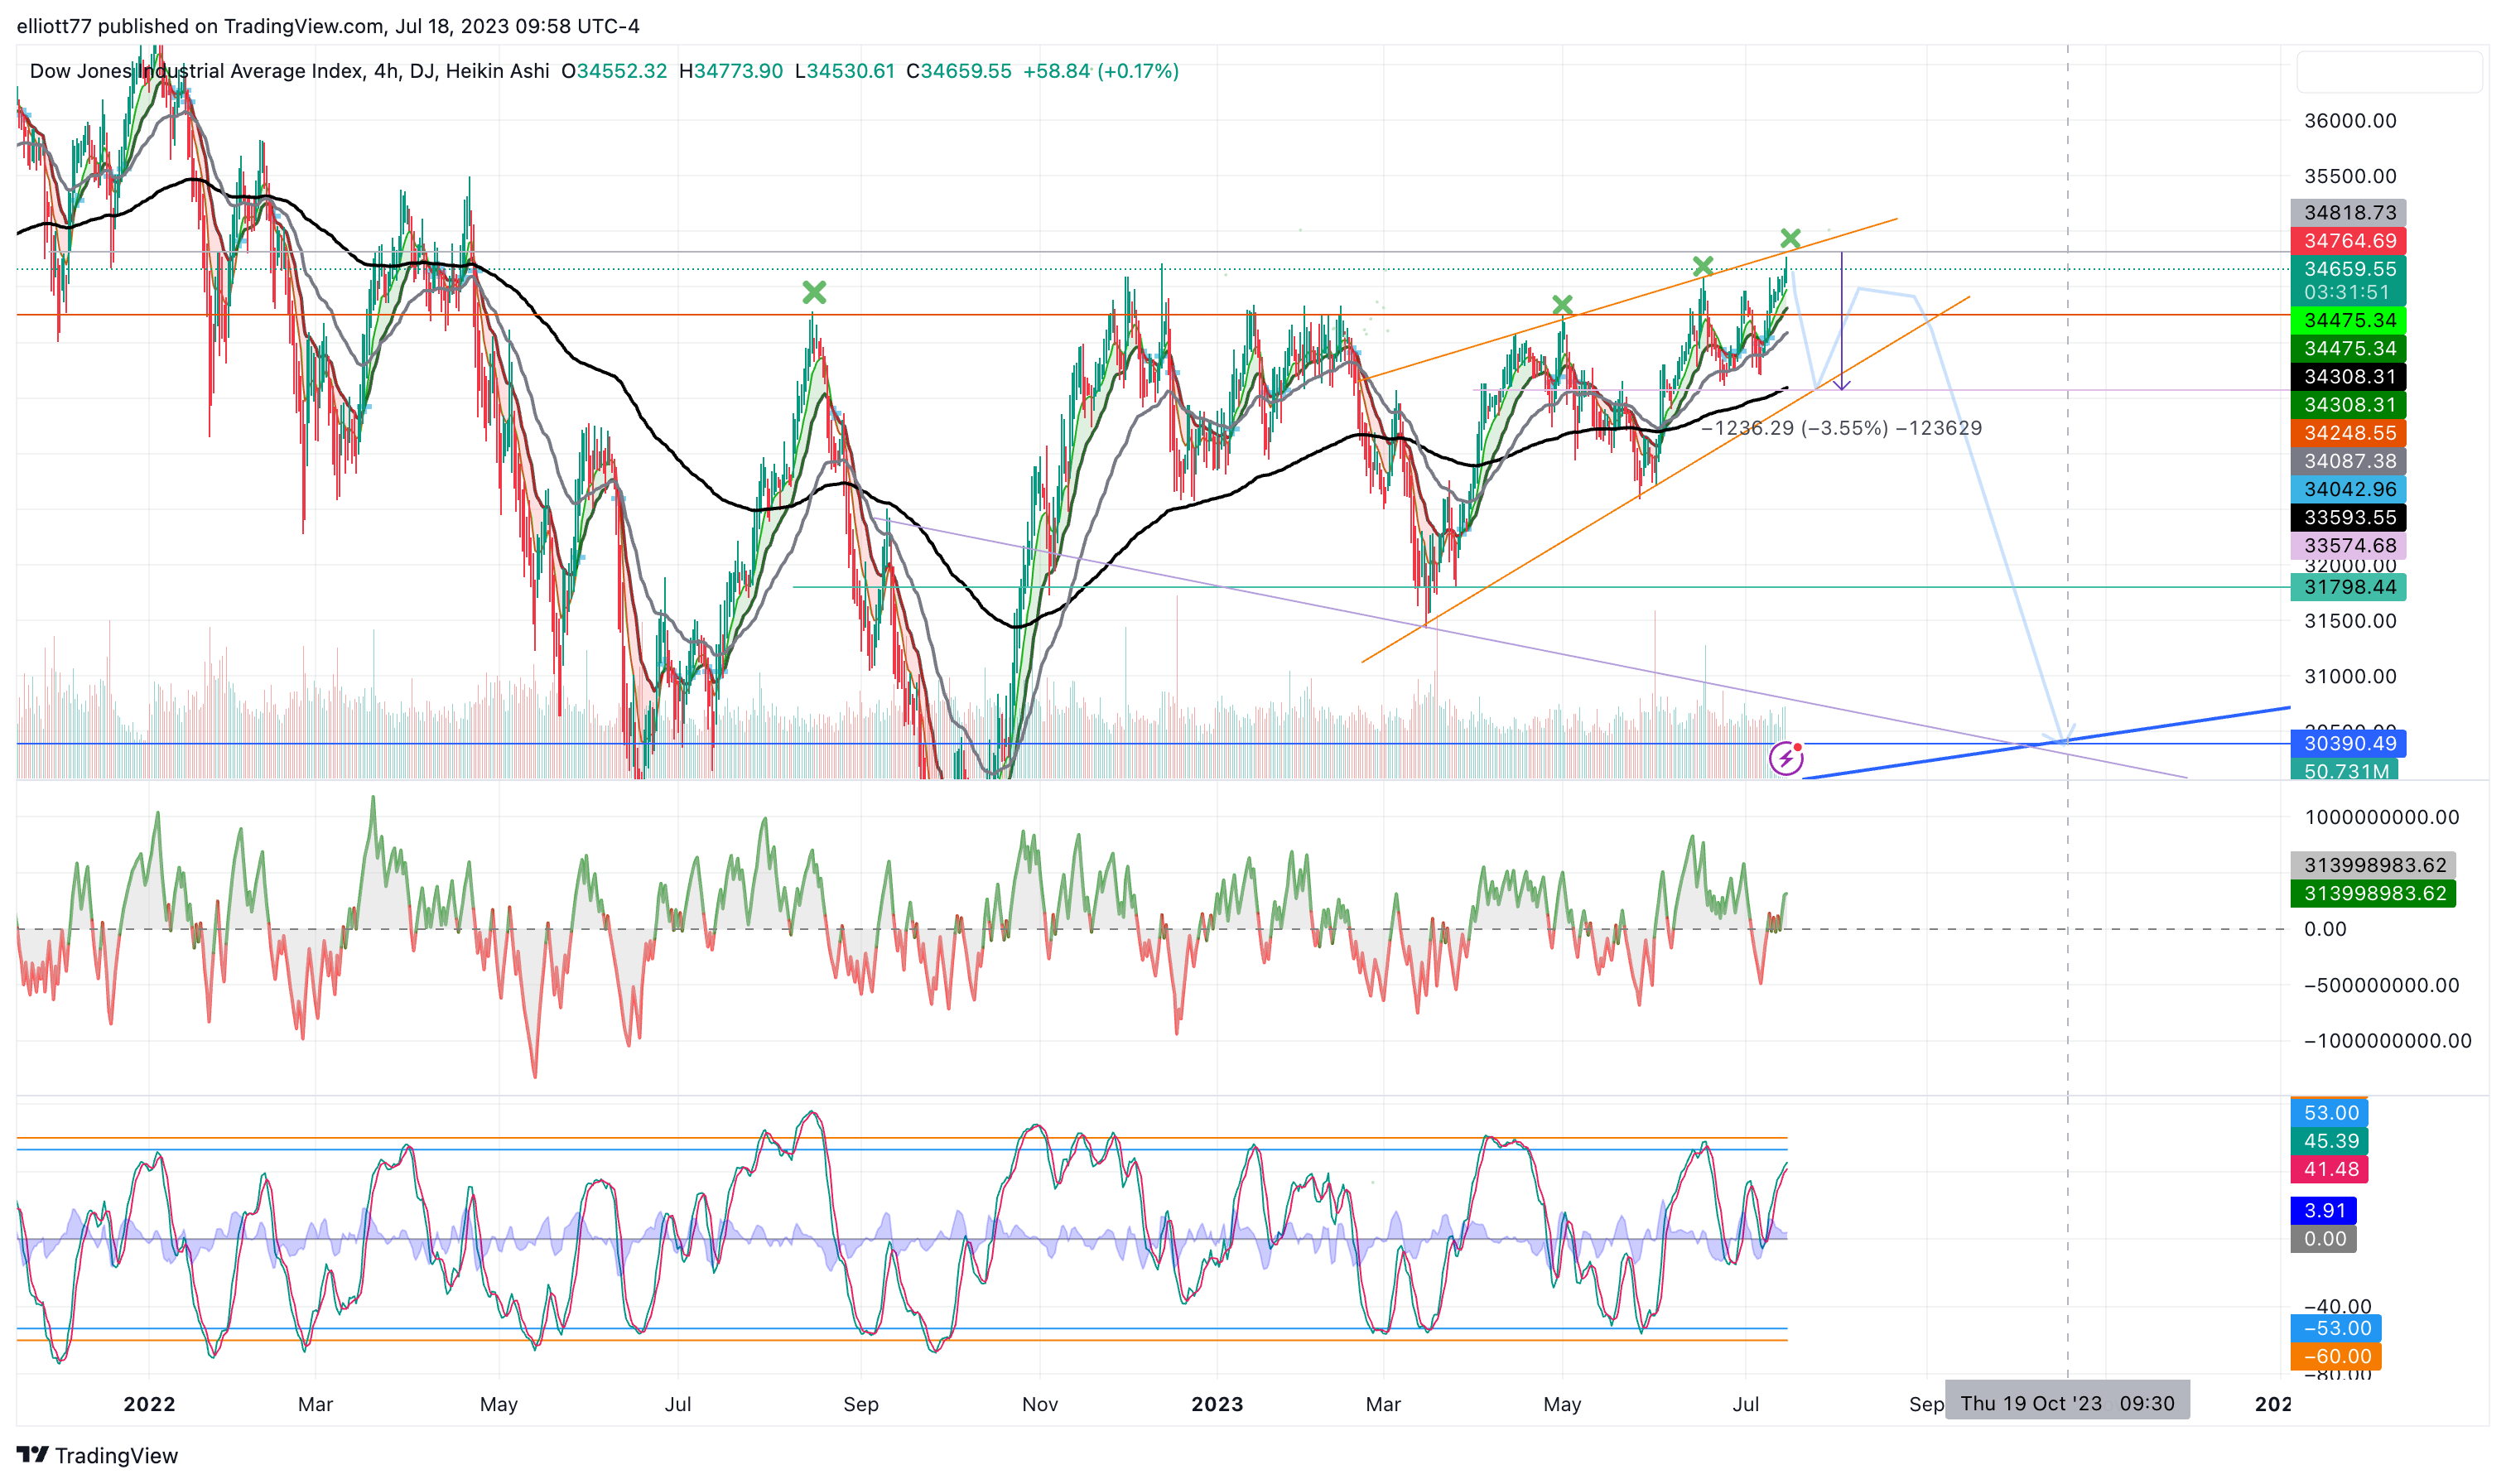
Task: Click the −1000000000.00 indicator axis label
Action: [x=2387, y=1041]
